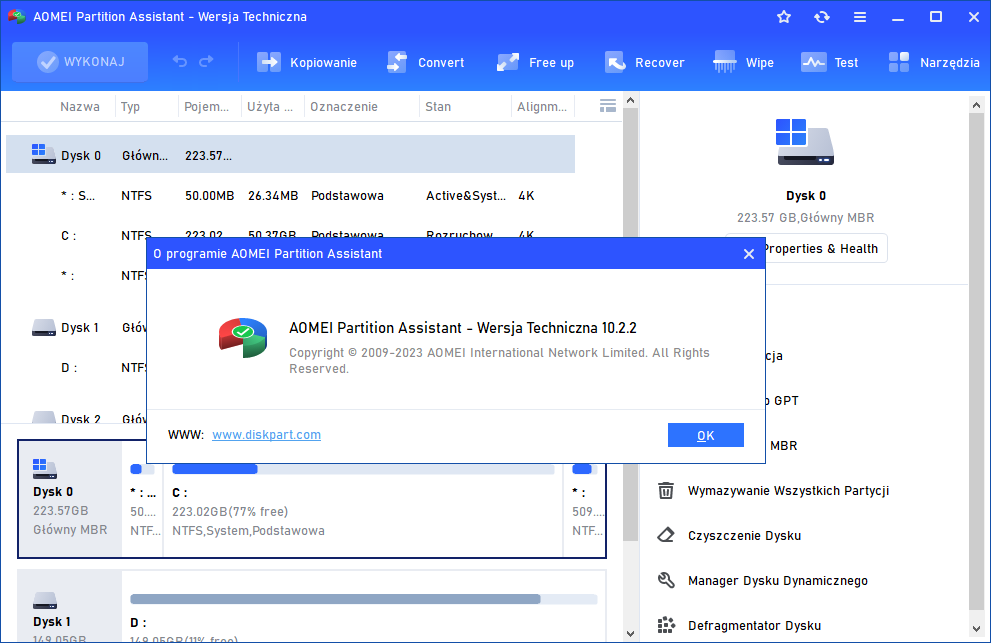Select Wymazywanie Wszystkich Partycji
The image size is (991, 643).
[788, 491]
